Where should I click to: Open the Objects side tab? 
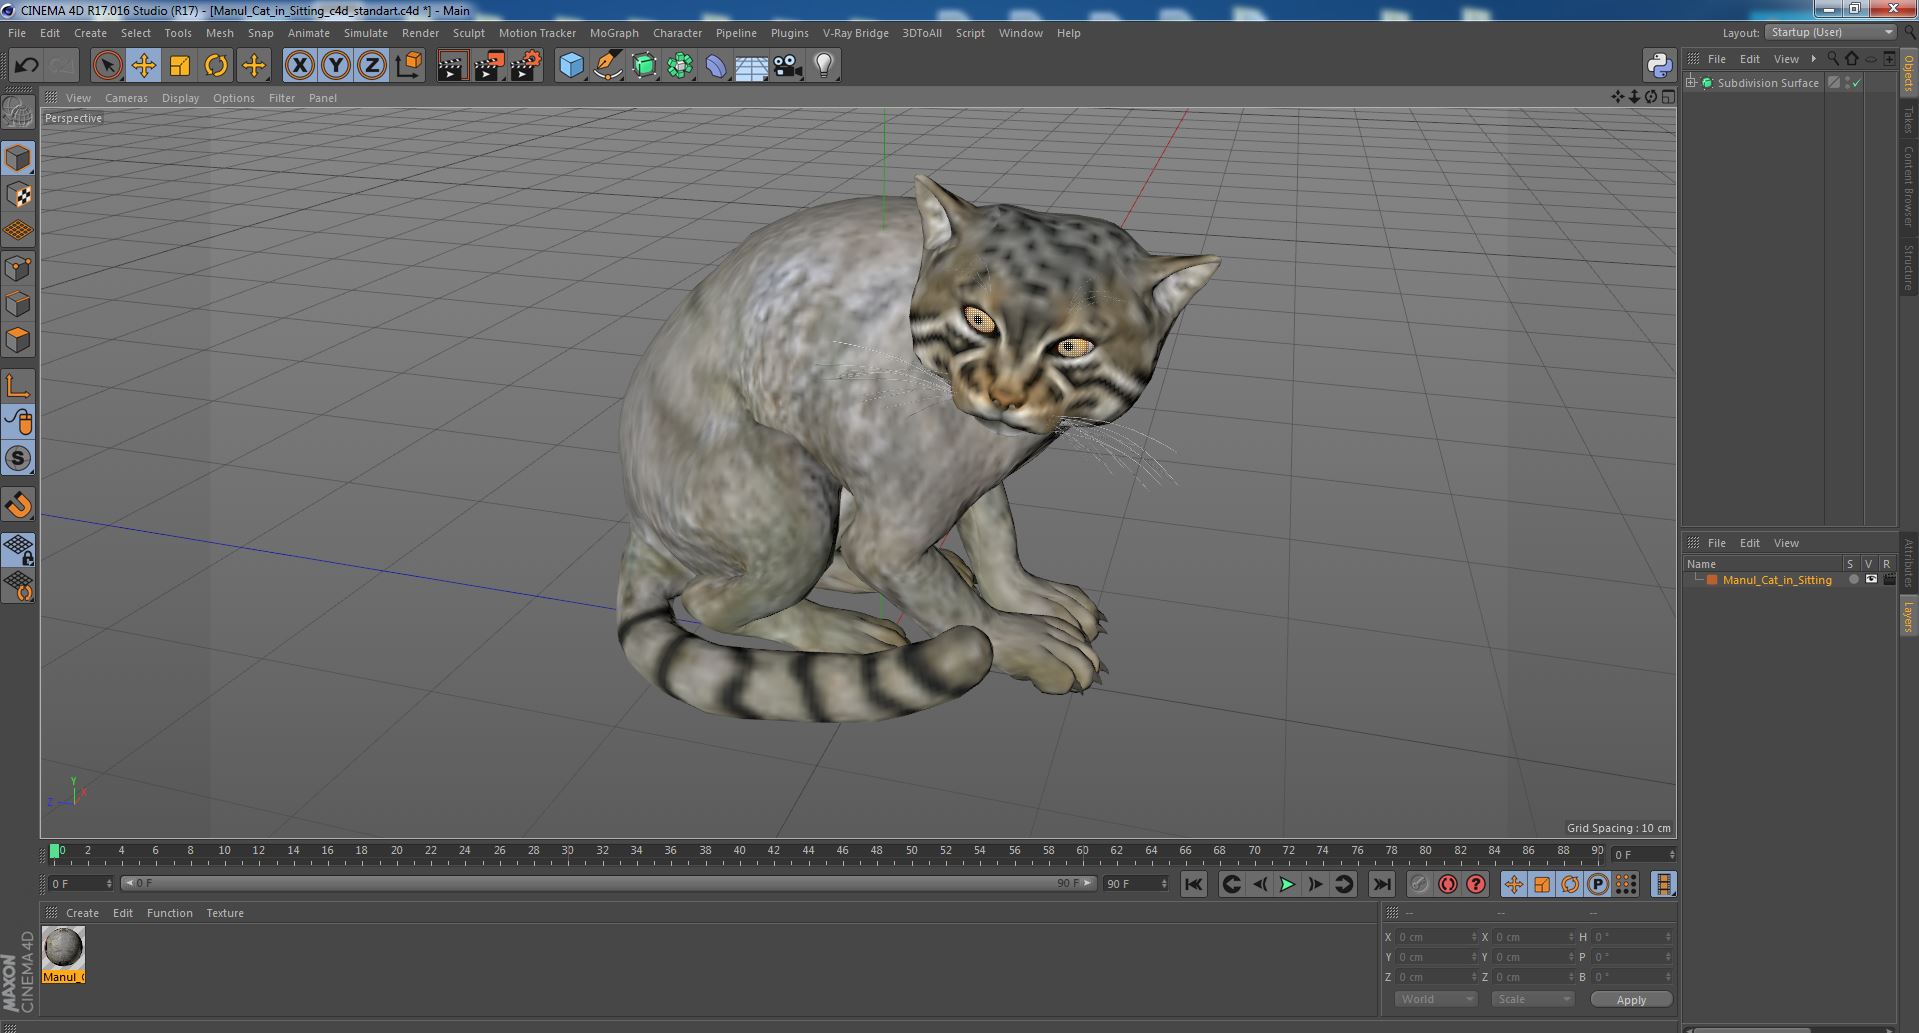tap(1909, 72)
